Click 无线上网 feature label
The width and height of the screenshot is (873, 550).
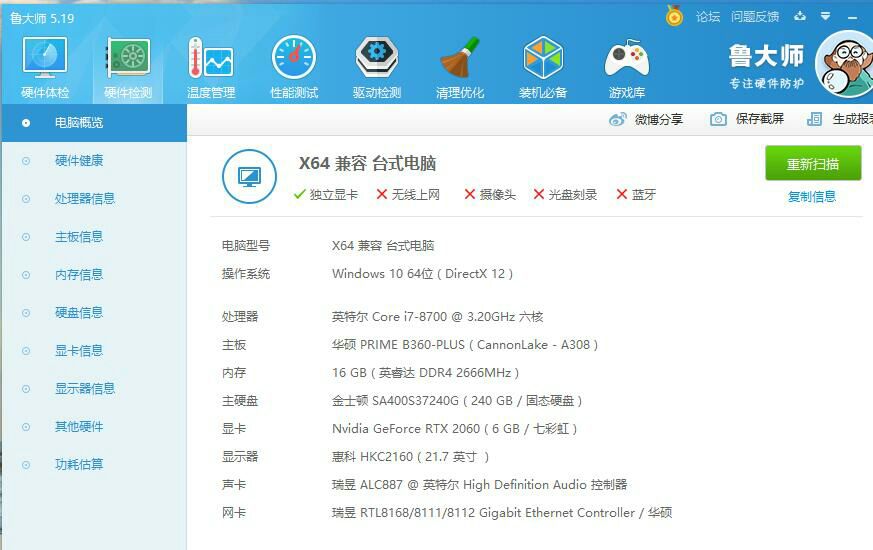pos(408,194)
